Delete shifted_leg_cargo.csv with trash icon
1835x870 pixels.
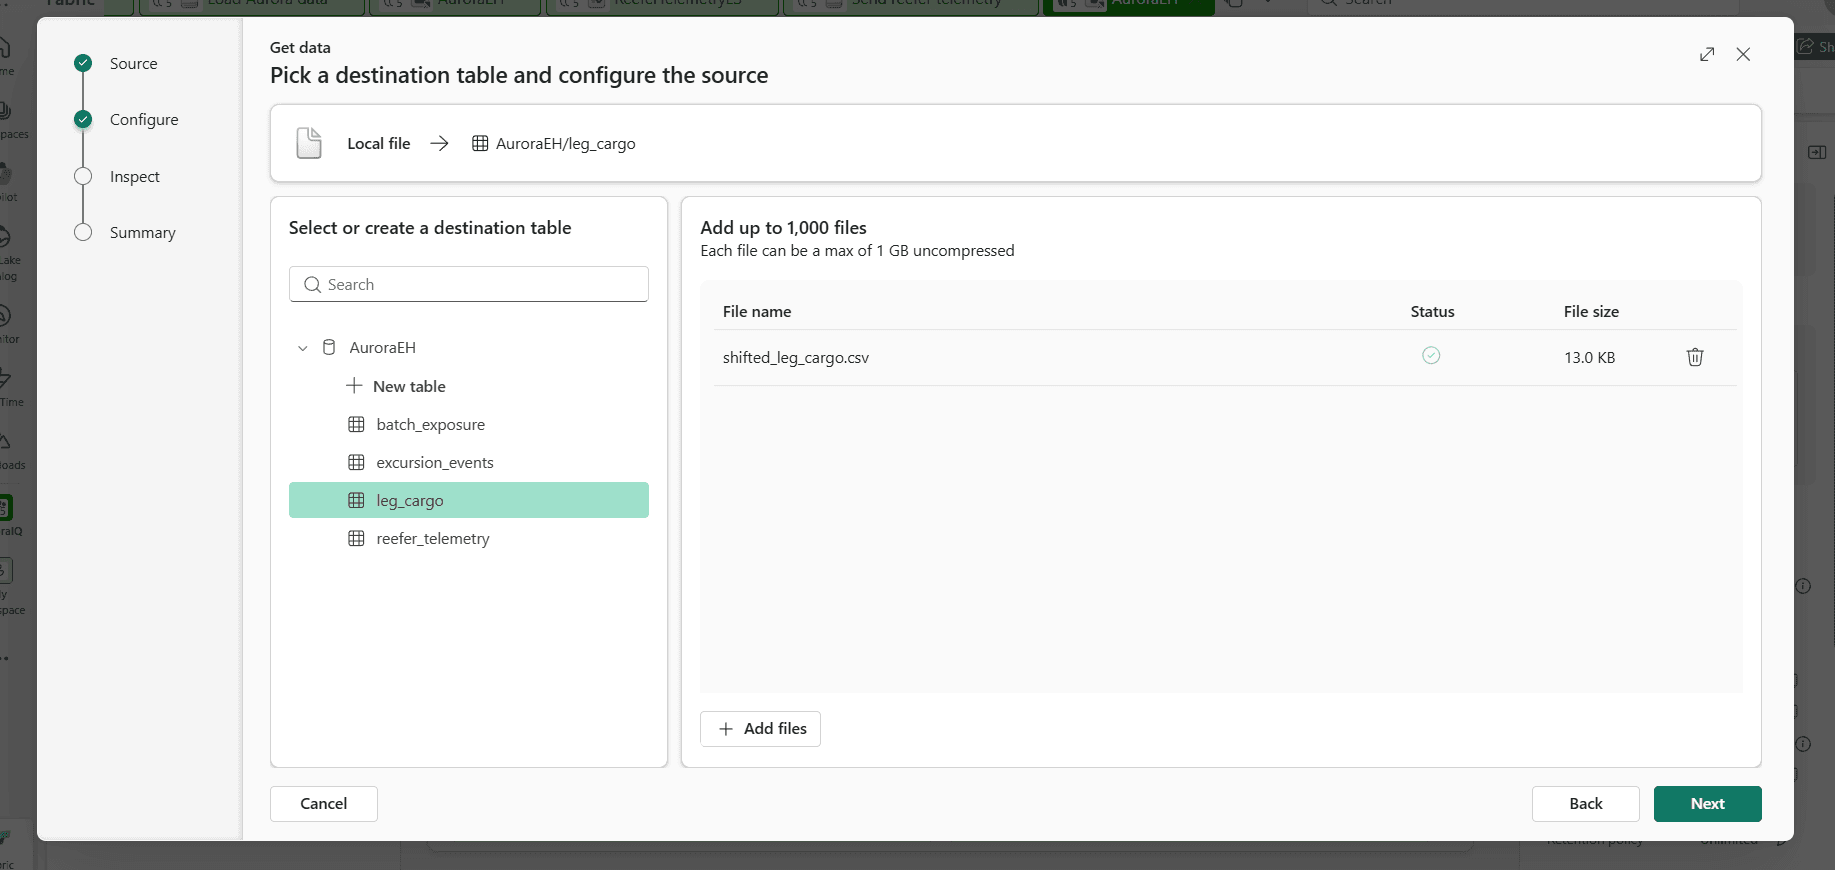1695,357
